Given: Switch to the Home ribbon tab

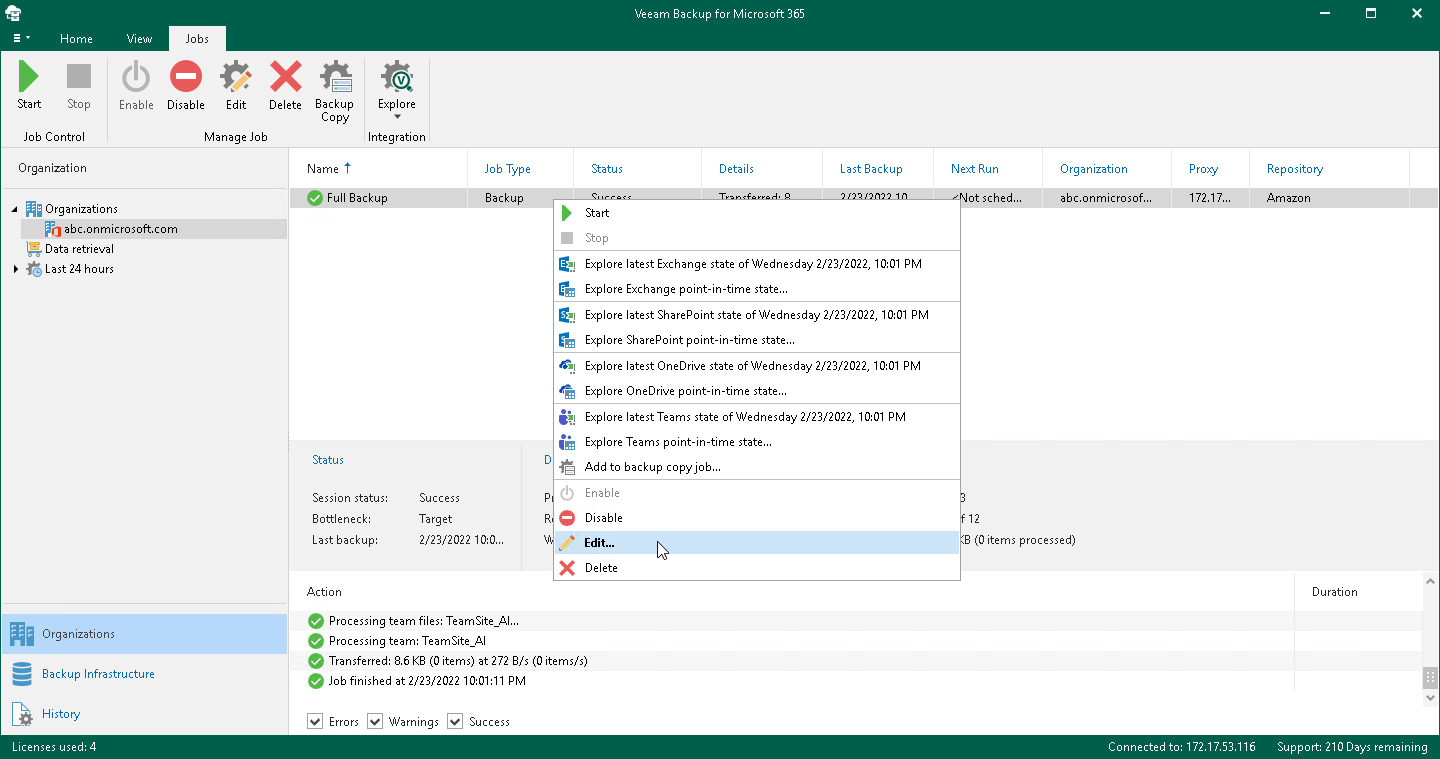Looking at the screenshot, I should point(76,39).
